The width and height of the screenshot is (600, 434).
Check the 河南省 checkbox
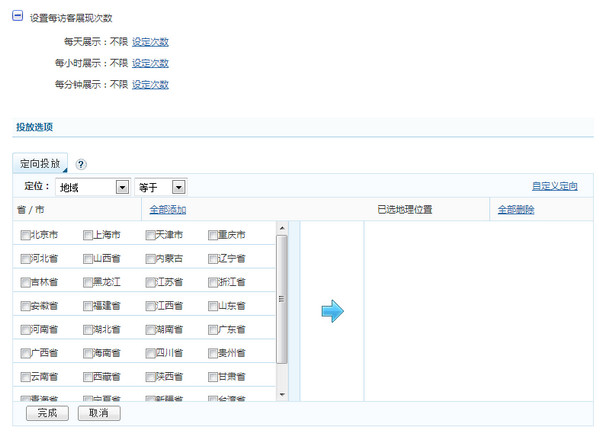point(25,330)
